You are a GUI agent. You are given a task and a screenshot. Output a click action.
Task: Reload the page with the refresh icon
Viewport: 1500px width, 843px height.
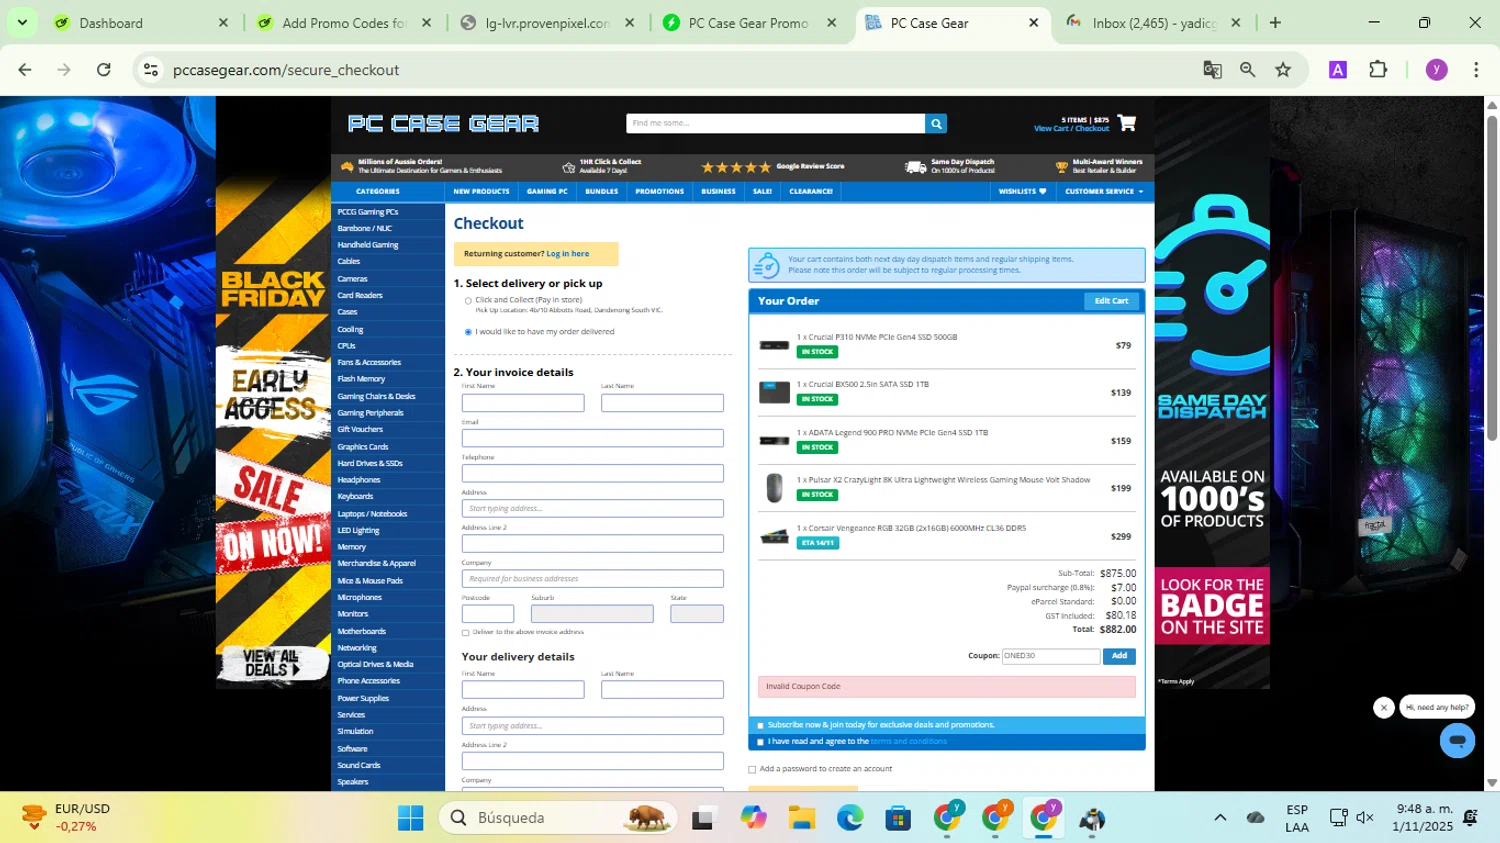coord(104,69)
